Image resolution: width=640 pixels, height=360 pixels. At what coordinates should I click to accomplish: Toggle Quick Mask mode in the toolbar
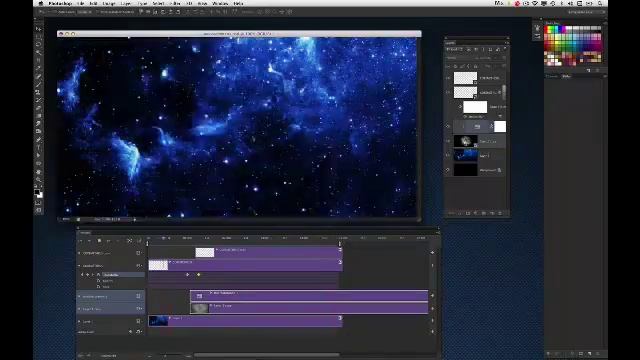click(39, 203)
